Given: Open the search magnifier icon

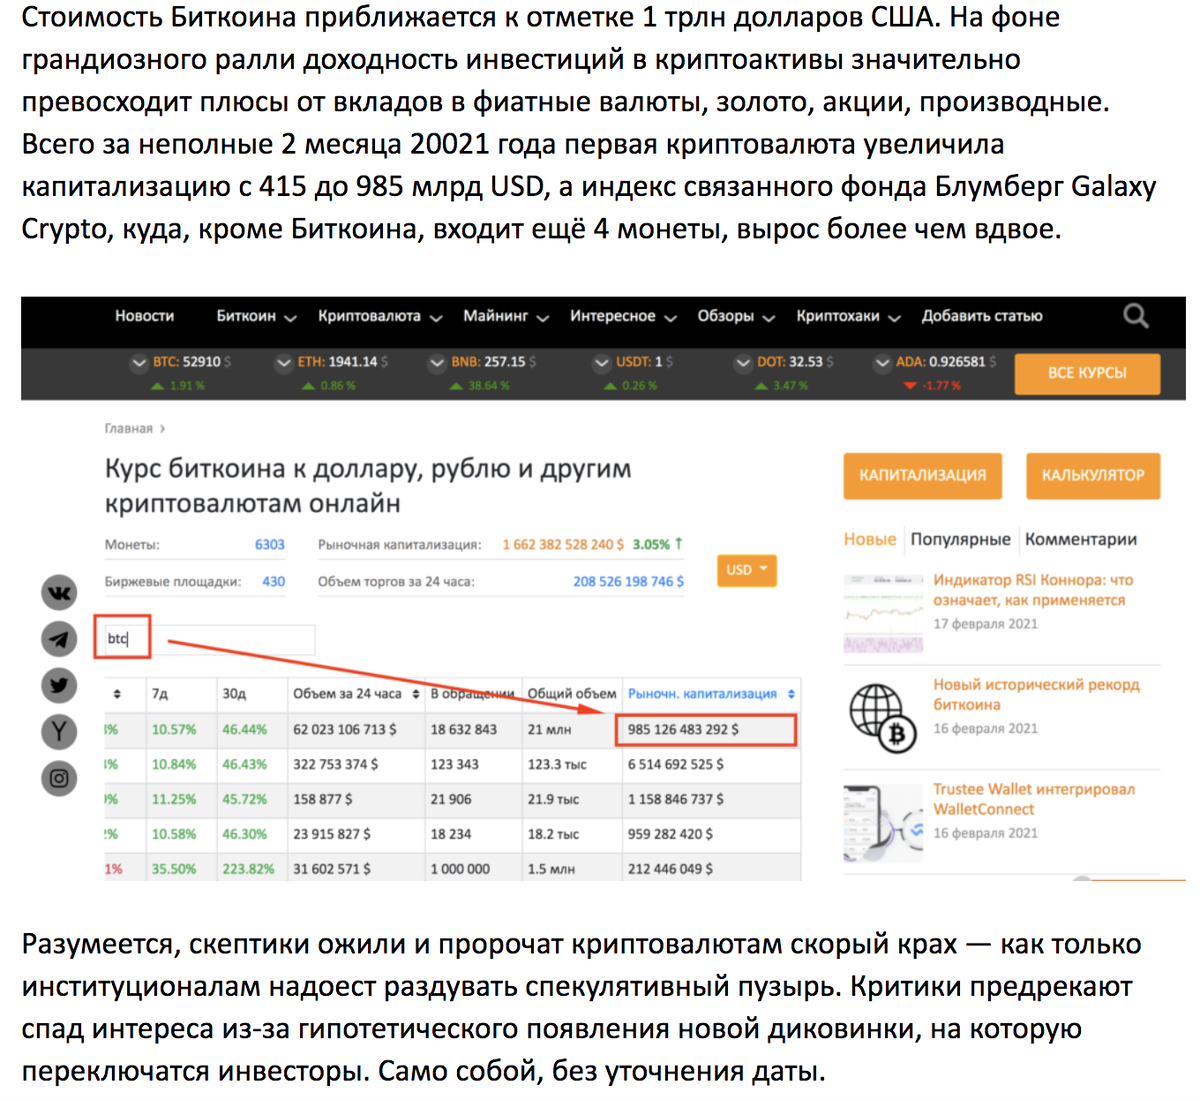Looking at the screenshot, I should [x=1135, y=316].
